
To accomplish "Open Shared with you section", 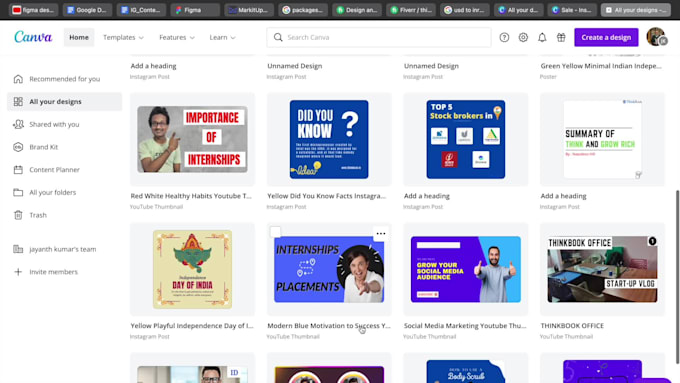I will (x=65, y=124).
